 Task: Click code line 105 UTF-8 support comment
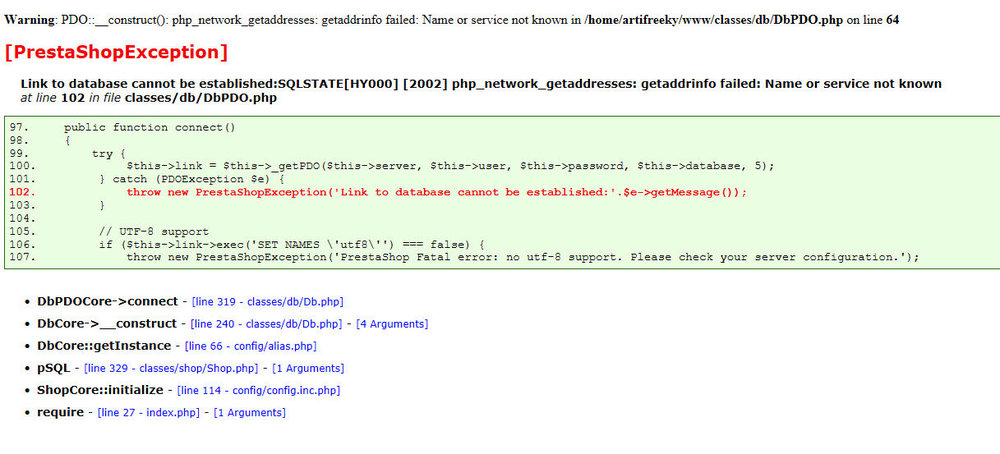[154, 231]
